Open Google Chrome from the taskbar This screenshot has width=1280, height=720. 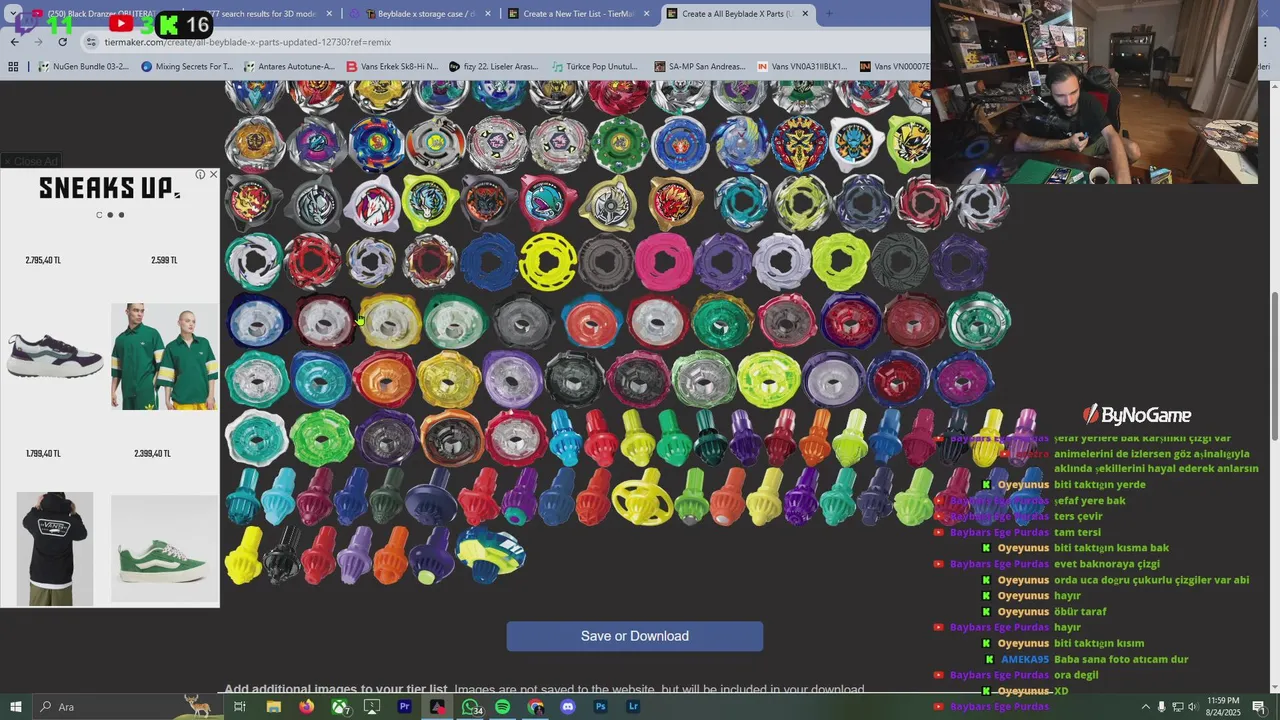tap(536, 707)
